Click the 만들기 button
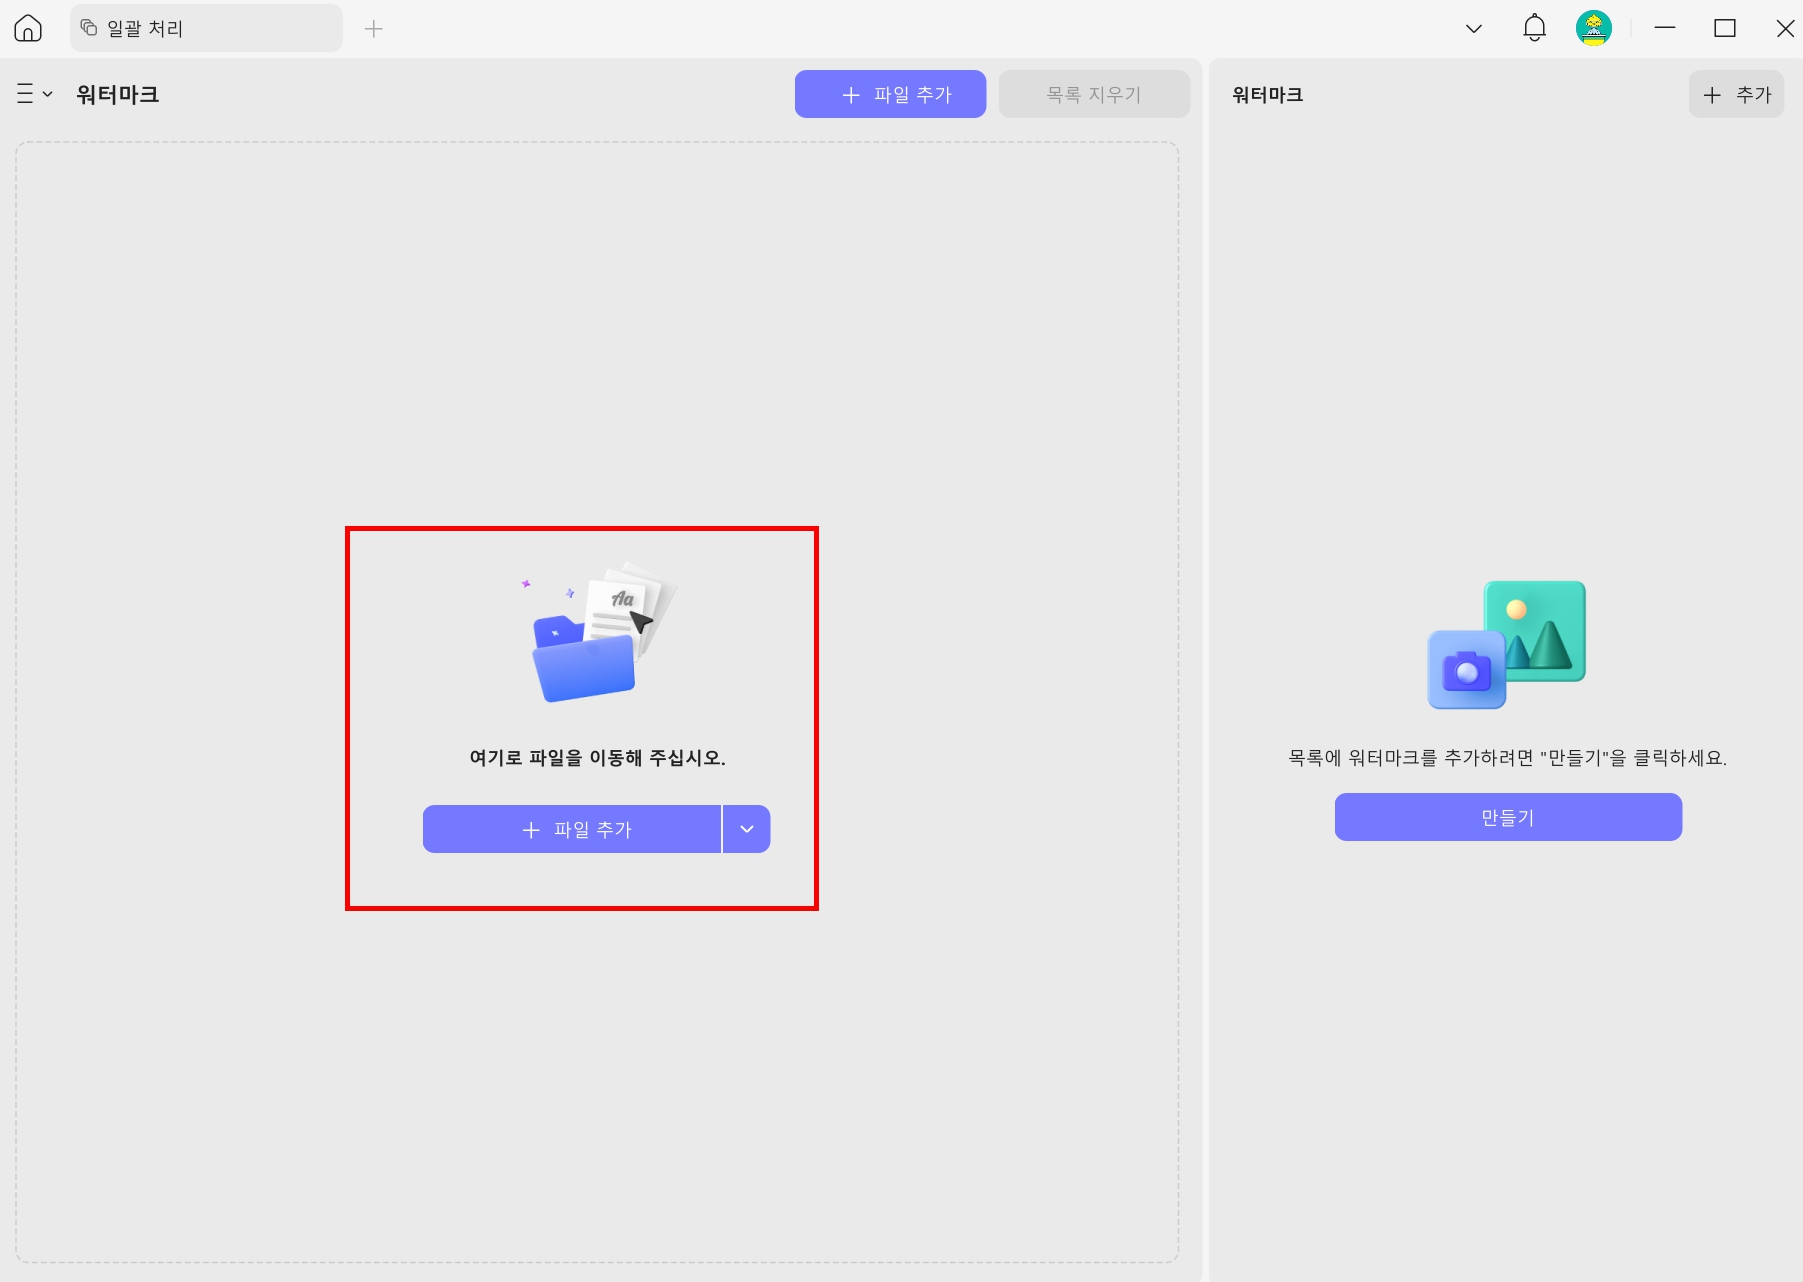The width and height of the screenshot is (1803, 1282). (1508, 817)
